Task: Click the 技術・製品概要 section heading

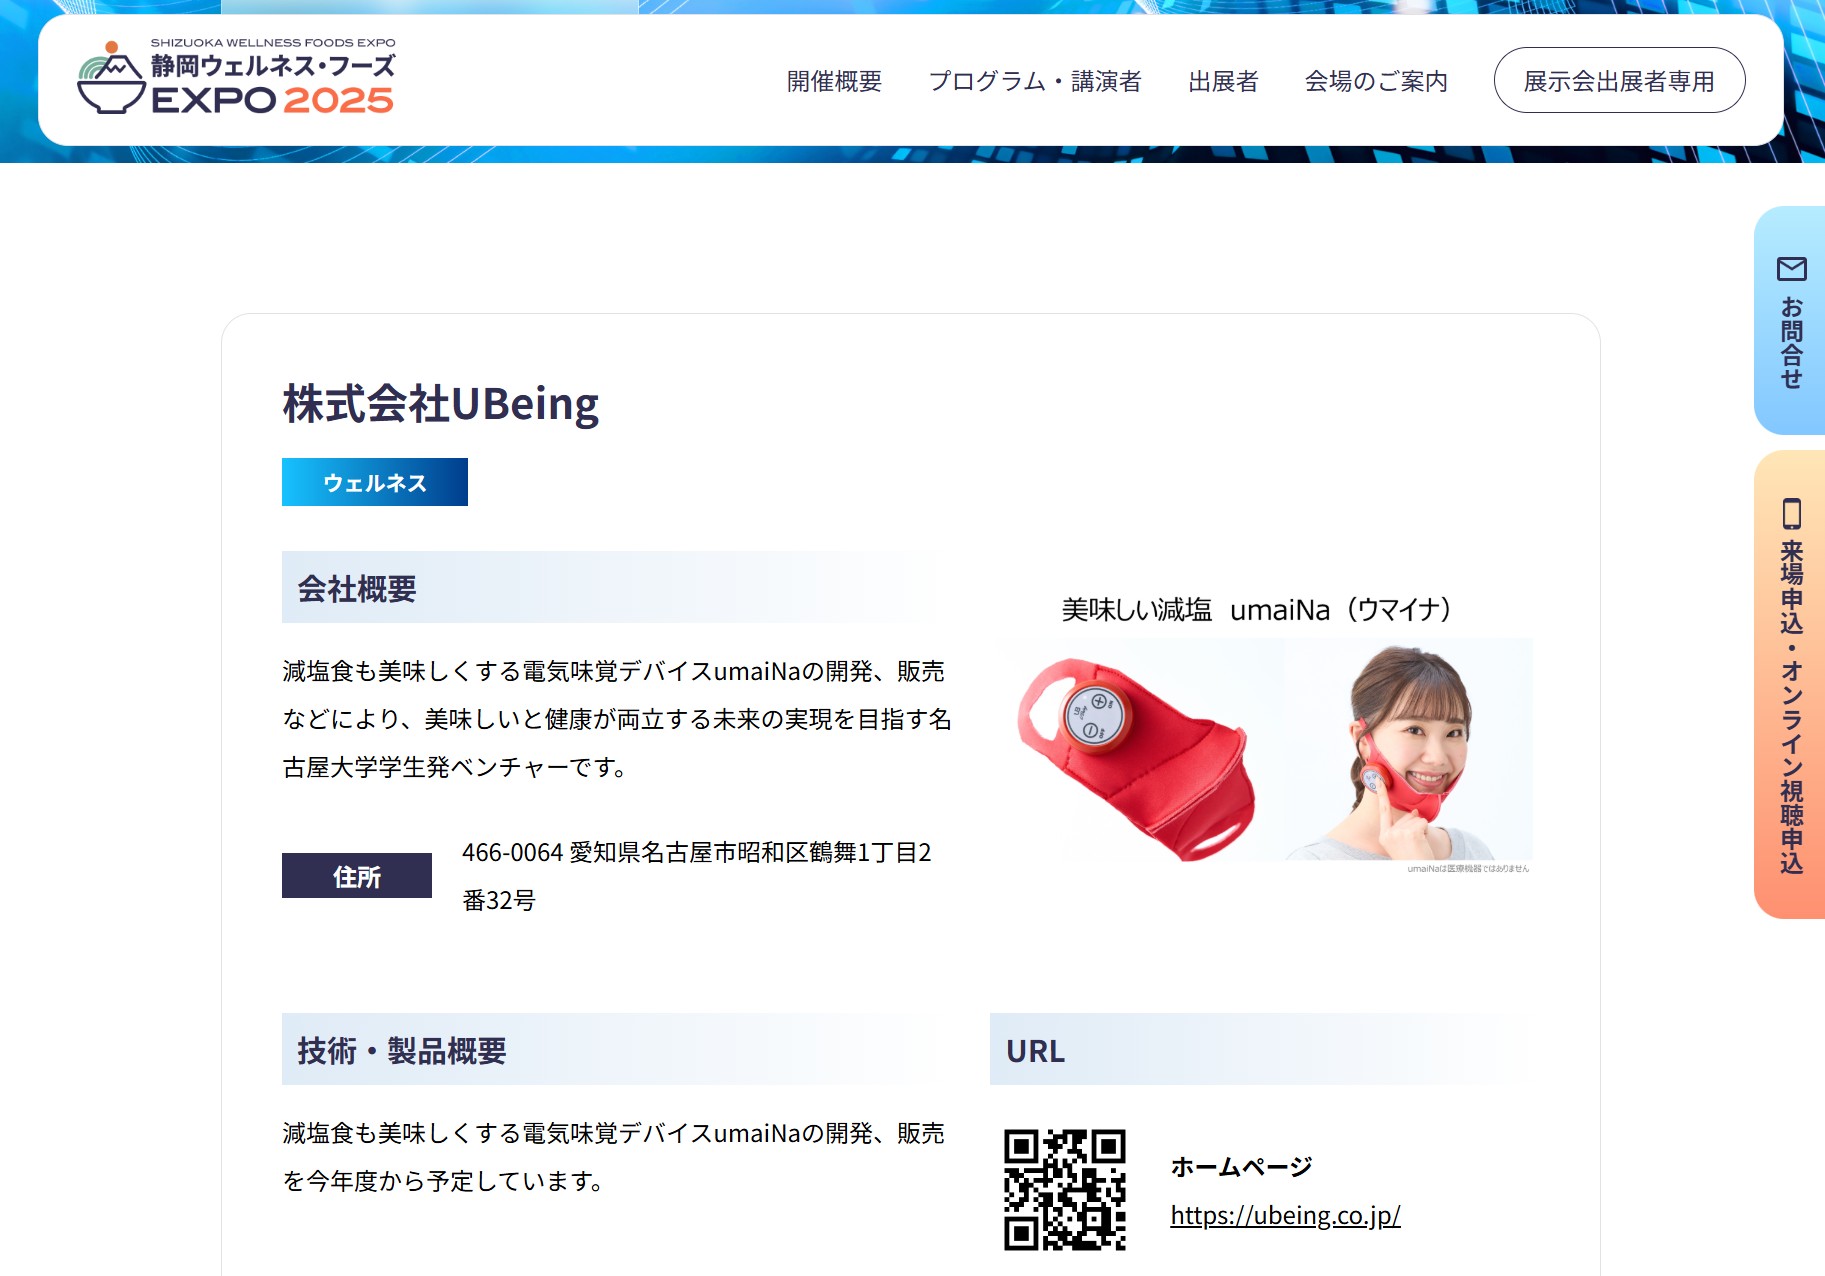Action: point(402,1050)
